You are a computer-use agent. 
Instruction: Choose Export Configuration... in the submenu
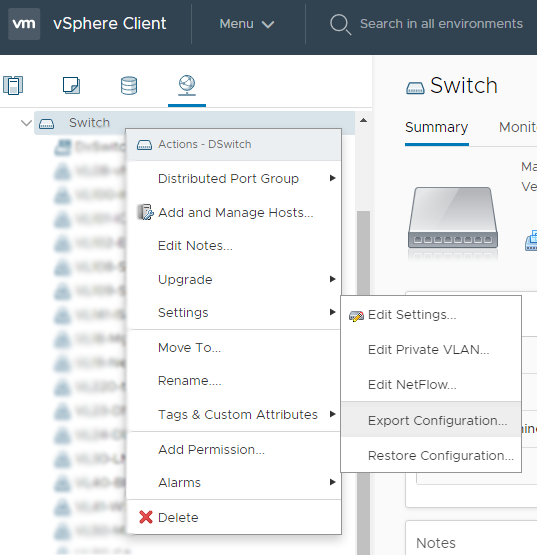[x=431, y=420]
